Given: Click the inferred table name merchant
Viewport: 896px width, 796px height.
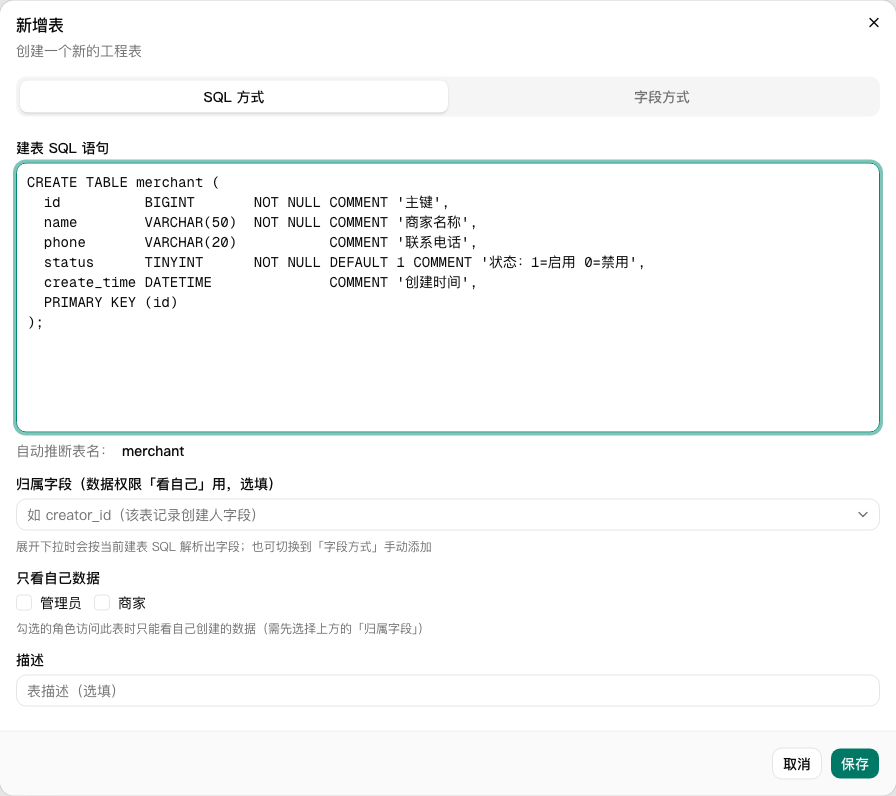Looking at the screenshot, I should (153, 451).
